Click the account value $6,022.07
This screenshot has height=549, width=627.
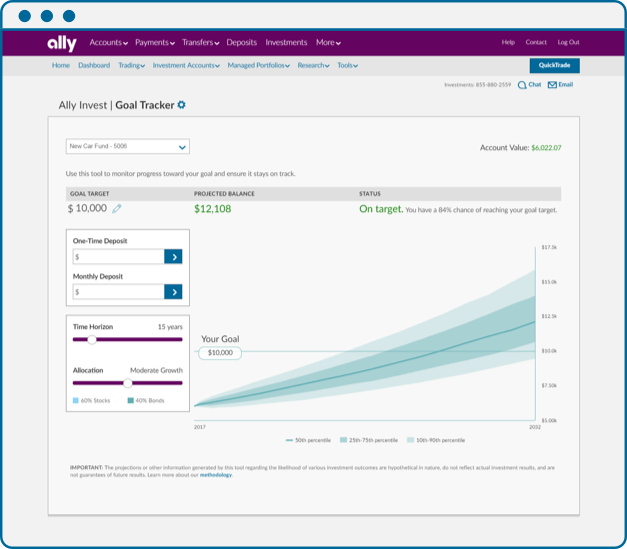[x=546, y=148]
